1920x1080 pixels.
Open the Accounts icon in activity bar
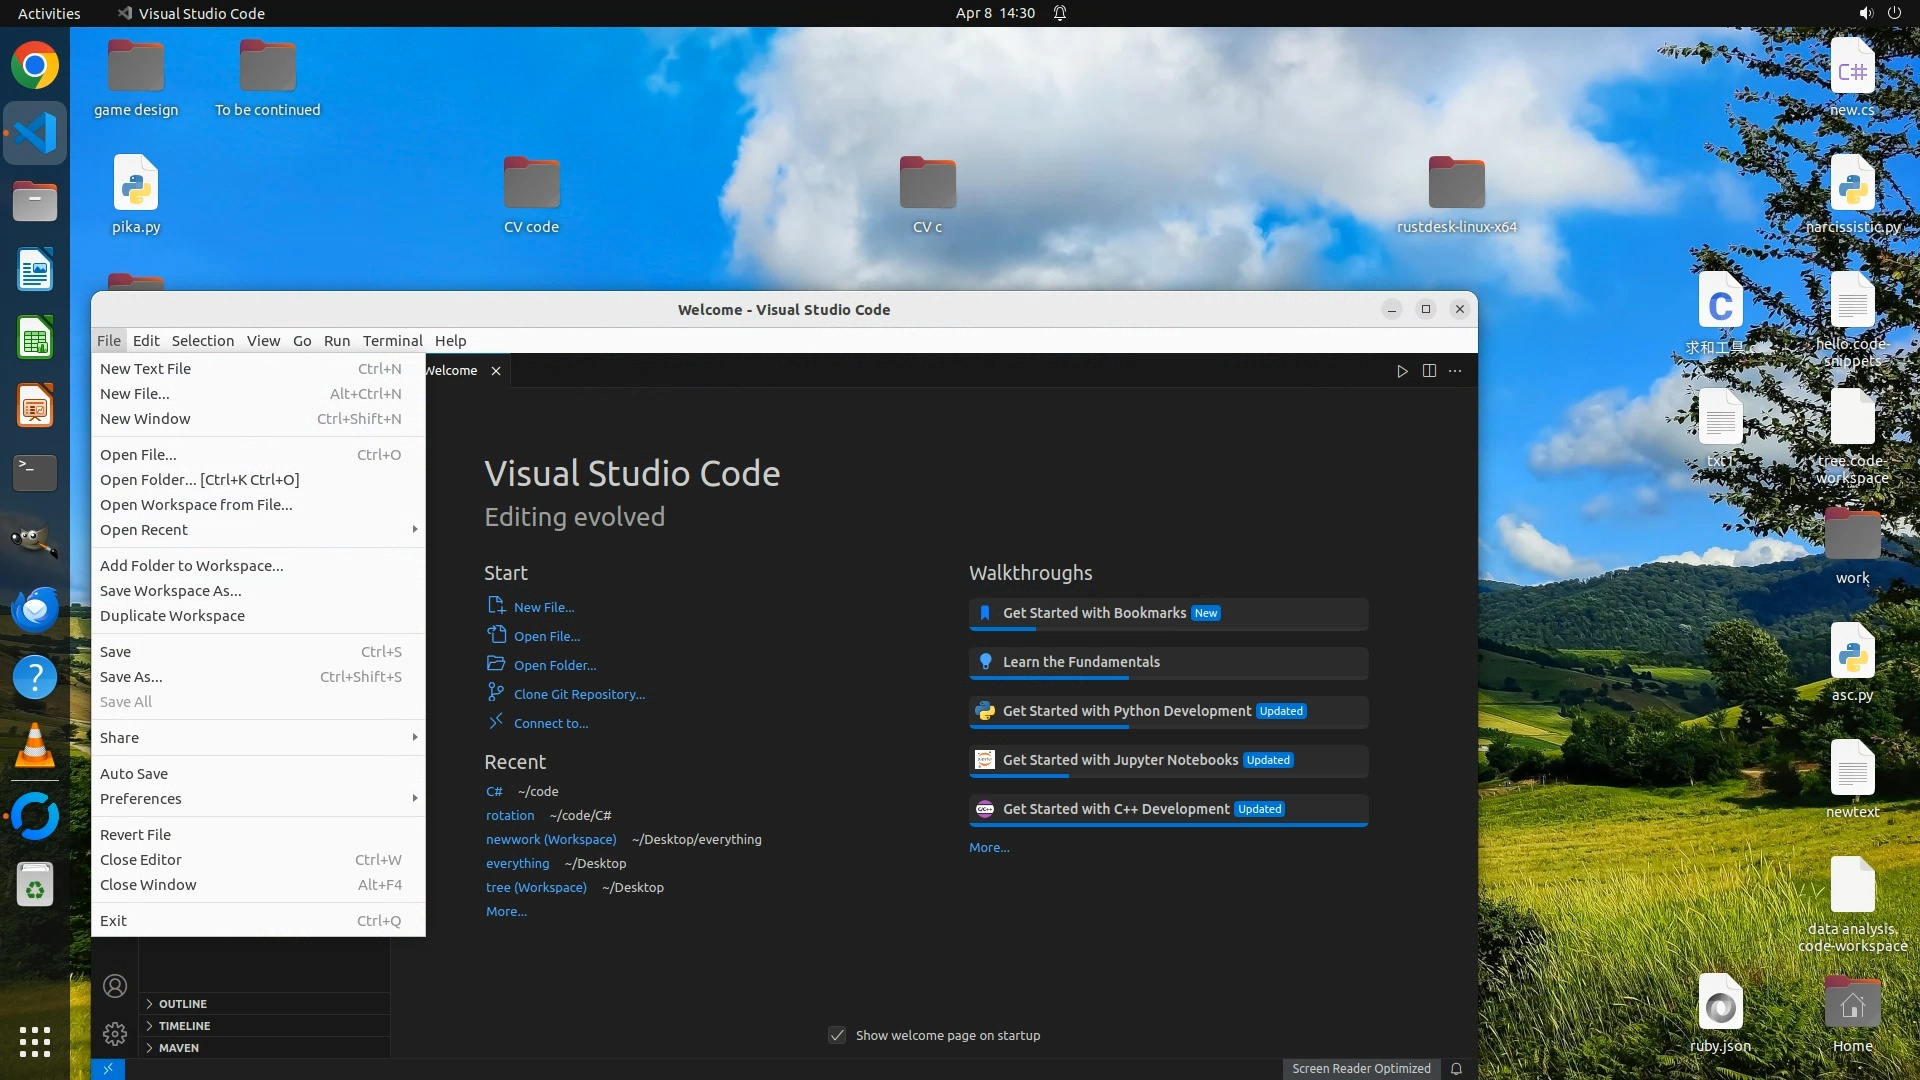point(115,987)
